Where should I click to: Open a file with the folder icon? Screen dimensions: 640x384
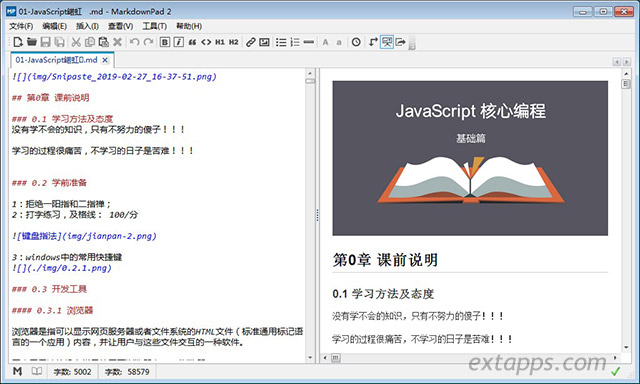[x=31, y=42]
